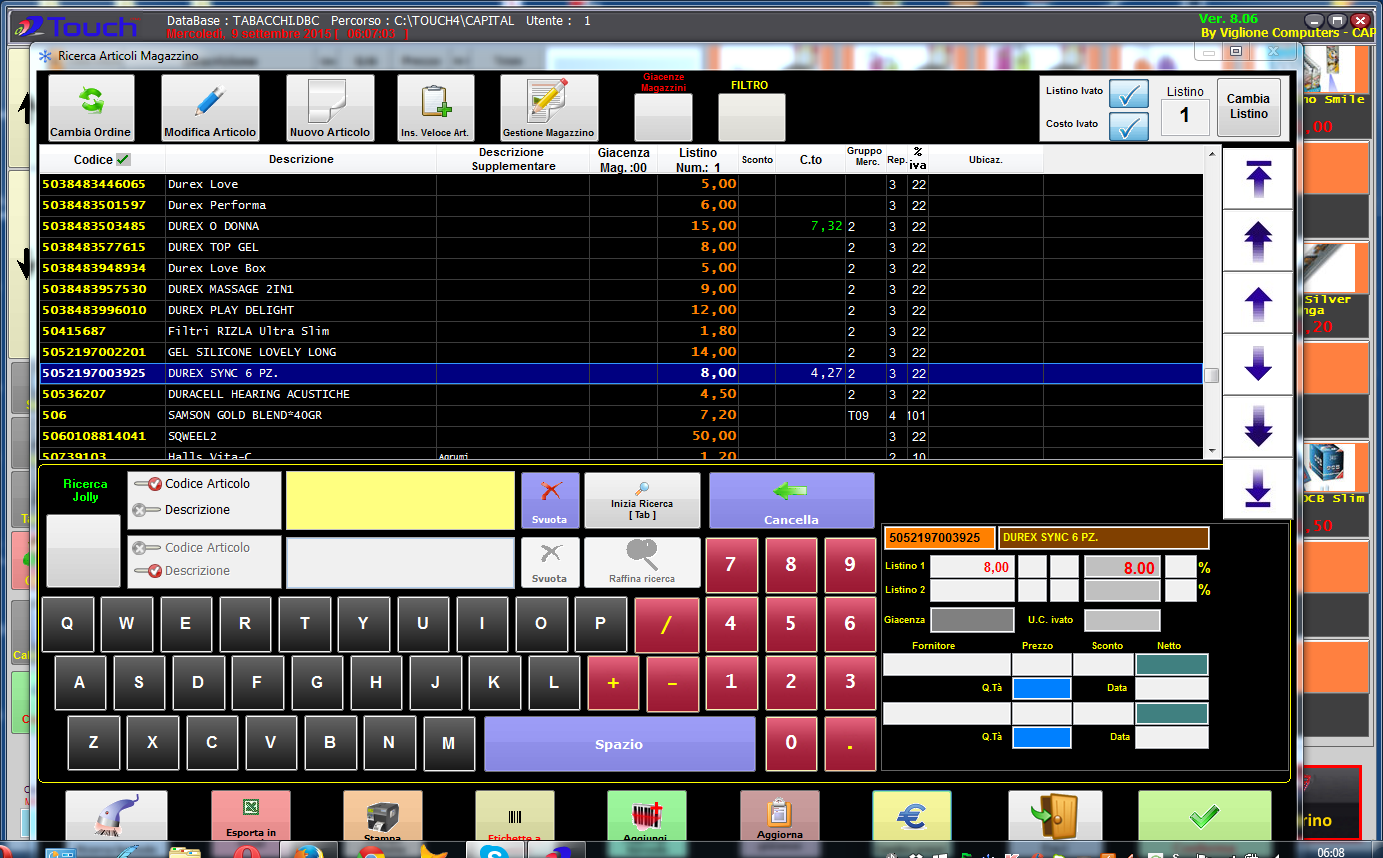Open Modifica Articolo with the pencil icon
The width and height of the screenshot is (1383, 858).
point(210,108)
